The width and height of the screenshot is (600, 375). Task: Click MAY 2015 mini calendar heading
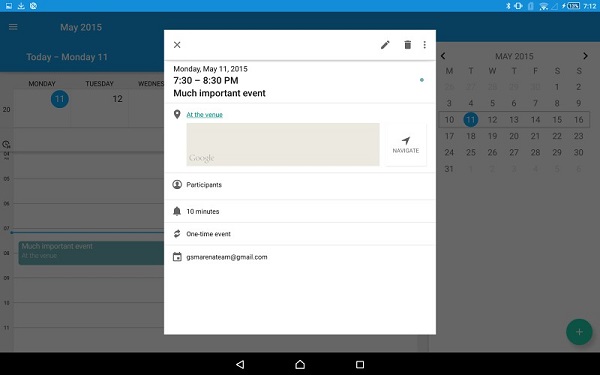(x=514, y=56)
